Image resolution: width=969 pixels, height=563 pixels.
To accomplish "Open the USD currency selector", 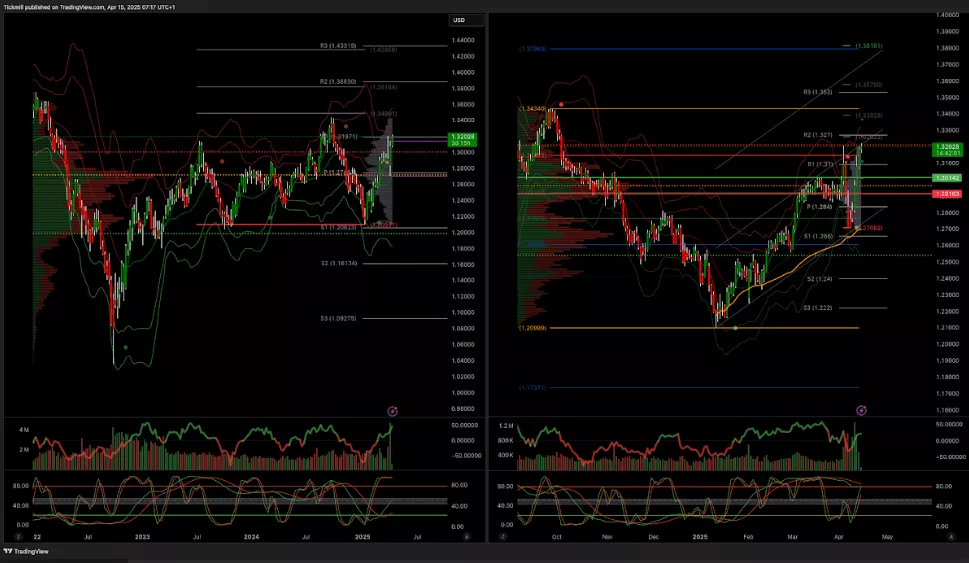I will (x=466, y=20).
